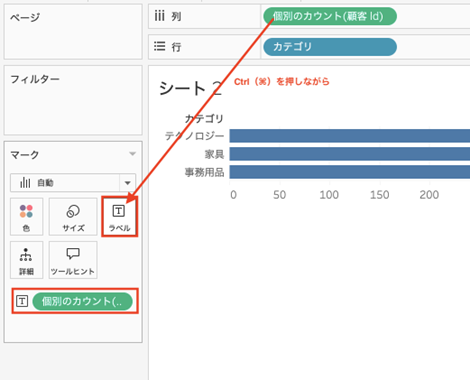Click the 色 (Color) mark card
The image size is (470, 380).
coord(26,217)
